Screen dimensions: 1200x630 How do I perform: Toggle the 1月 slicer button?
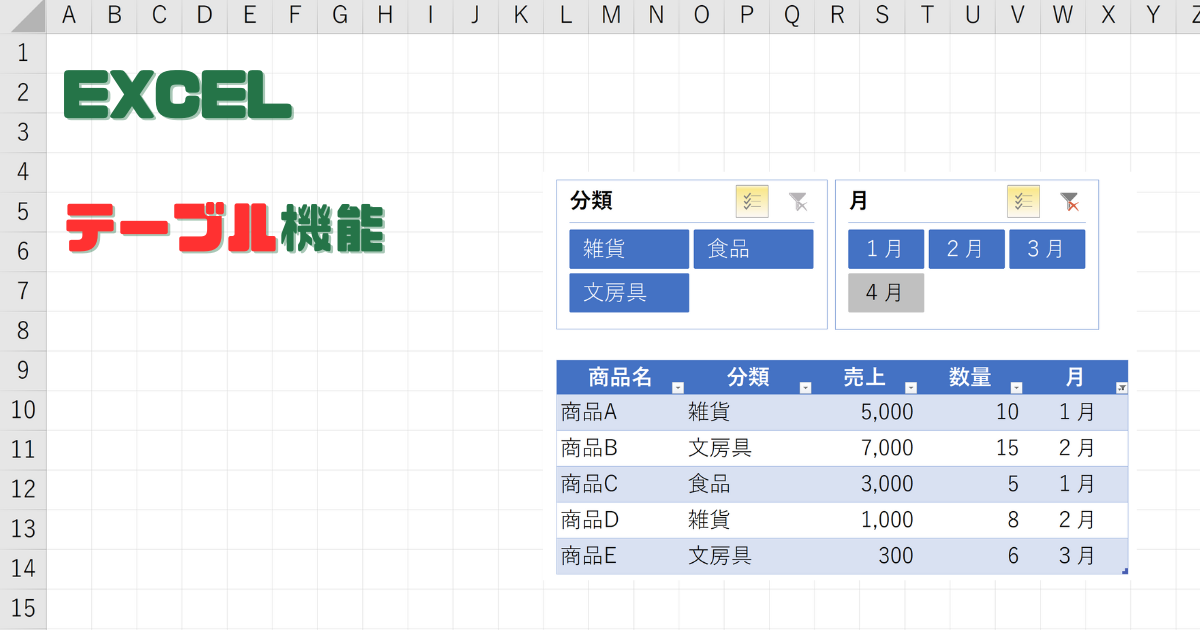(885, 249)
